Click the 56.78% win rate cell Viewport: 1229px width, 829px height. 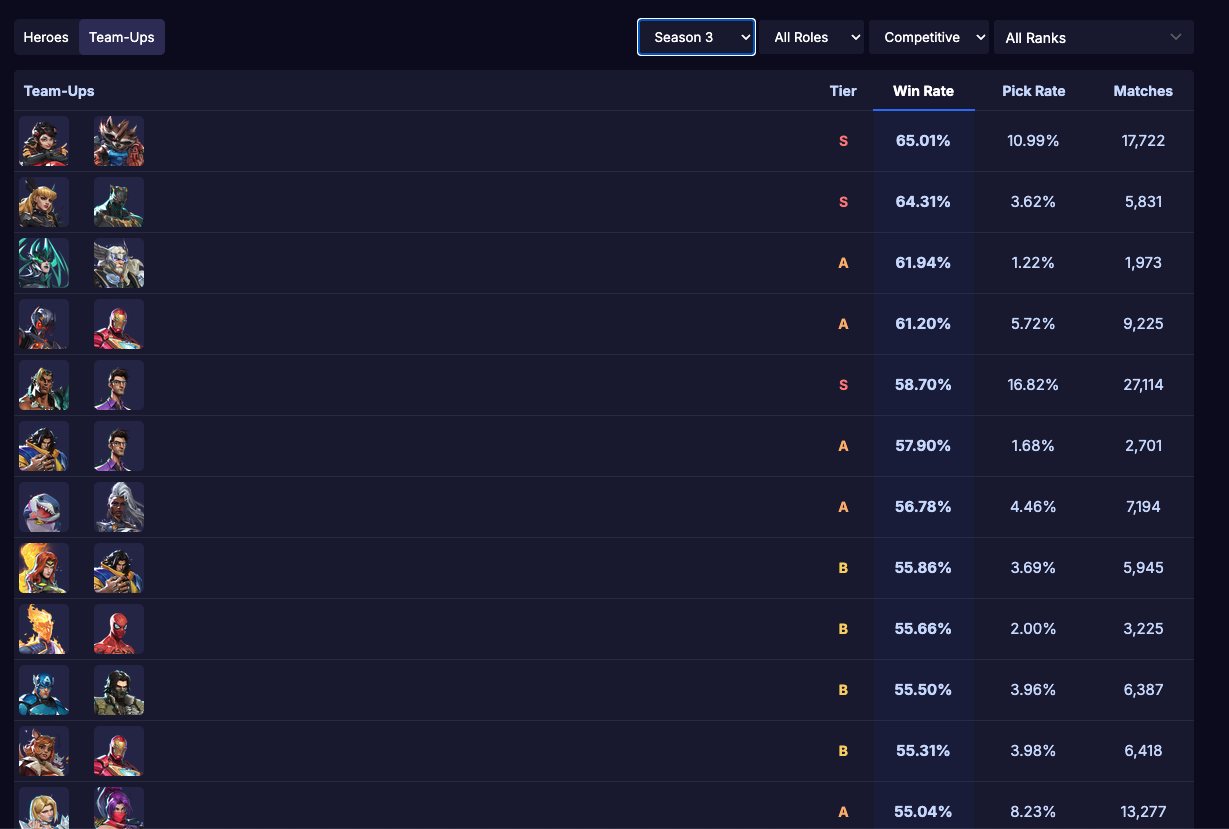923,507
